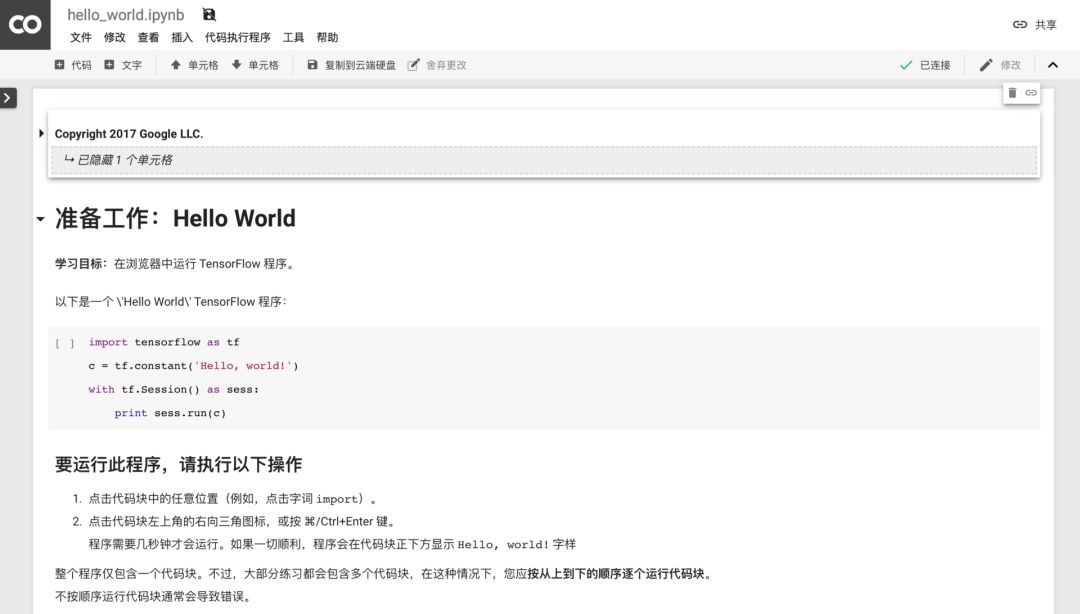Image resolution: width=1080 pixels, height=614 pixels.
Task: Click the notebook title hello_world.ipynb
Action: (x=125, y=14)
